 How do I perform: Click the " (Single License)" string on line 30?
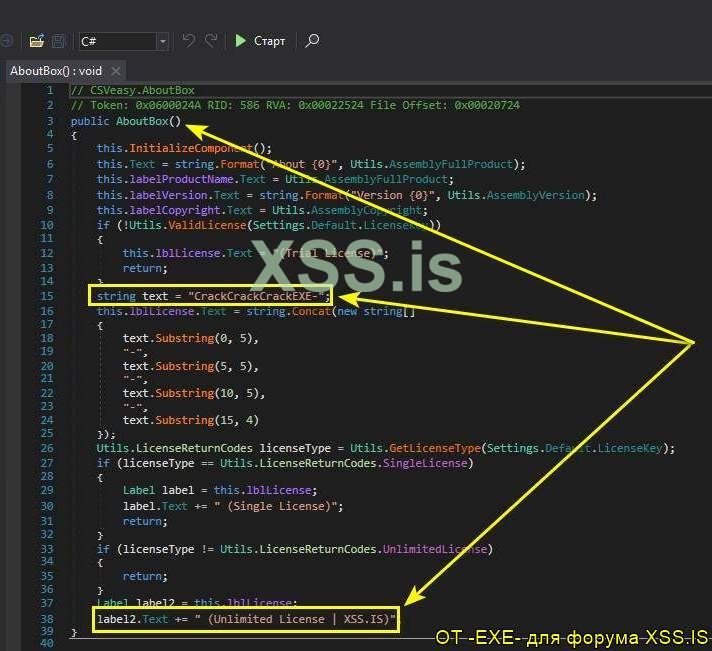(x=277, y=506)
